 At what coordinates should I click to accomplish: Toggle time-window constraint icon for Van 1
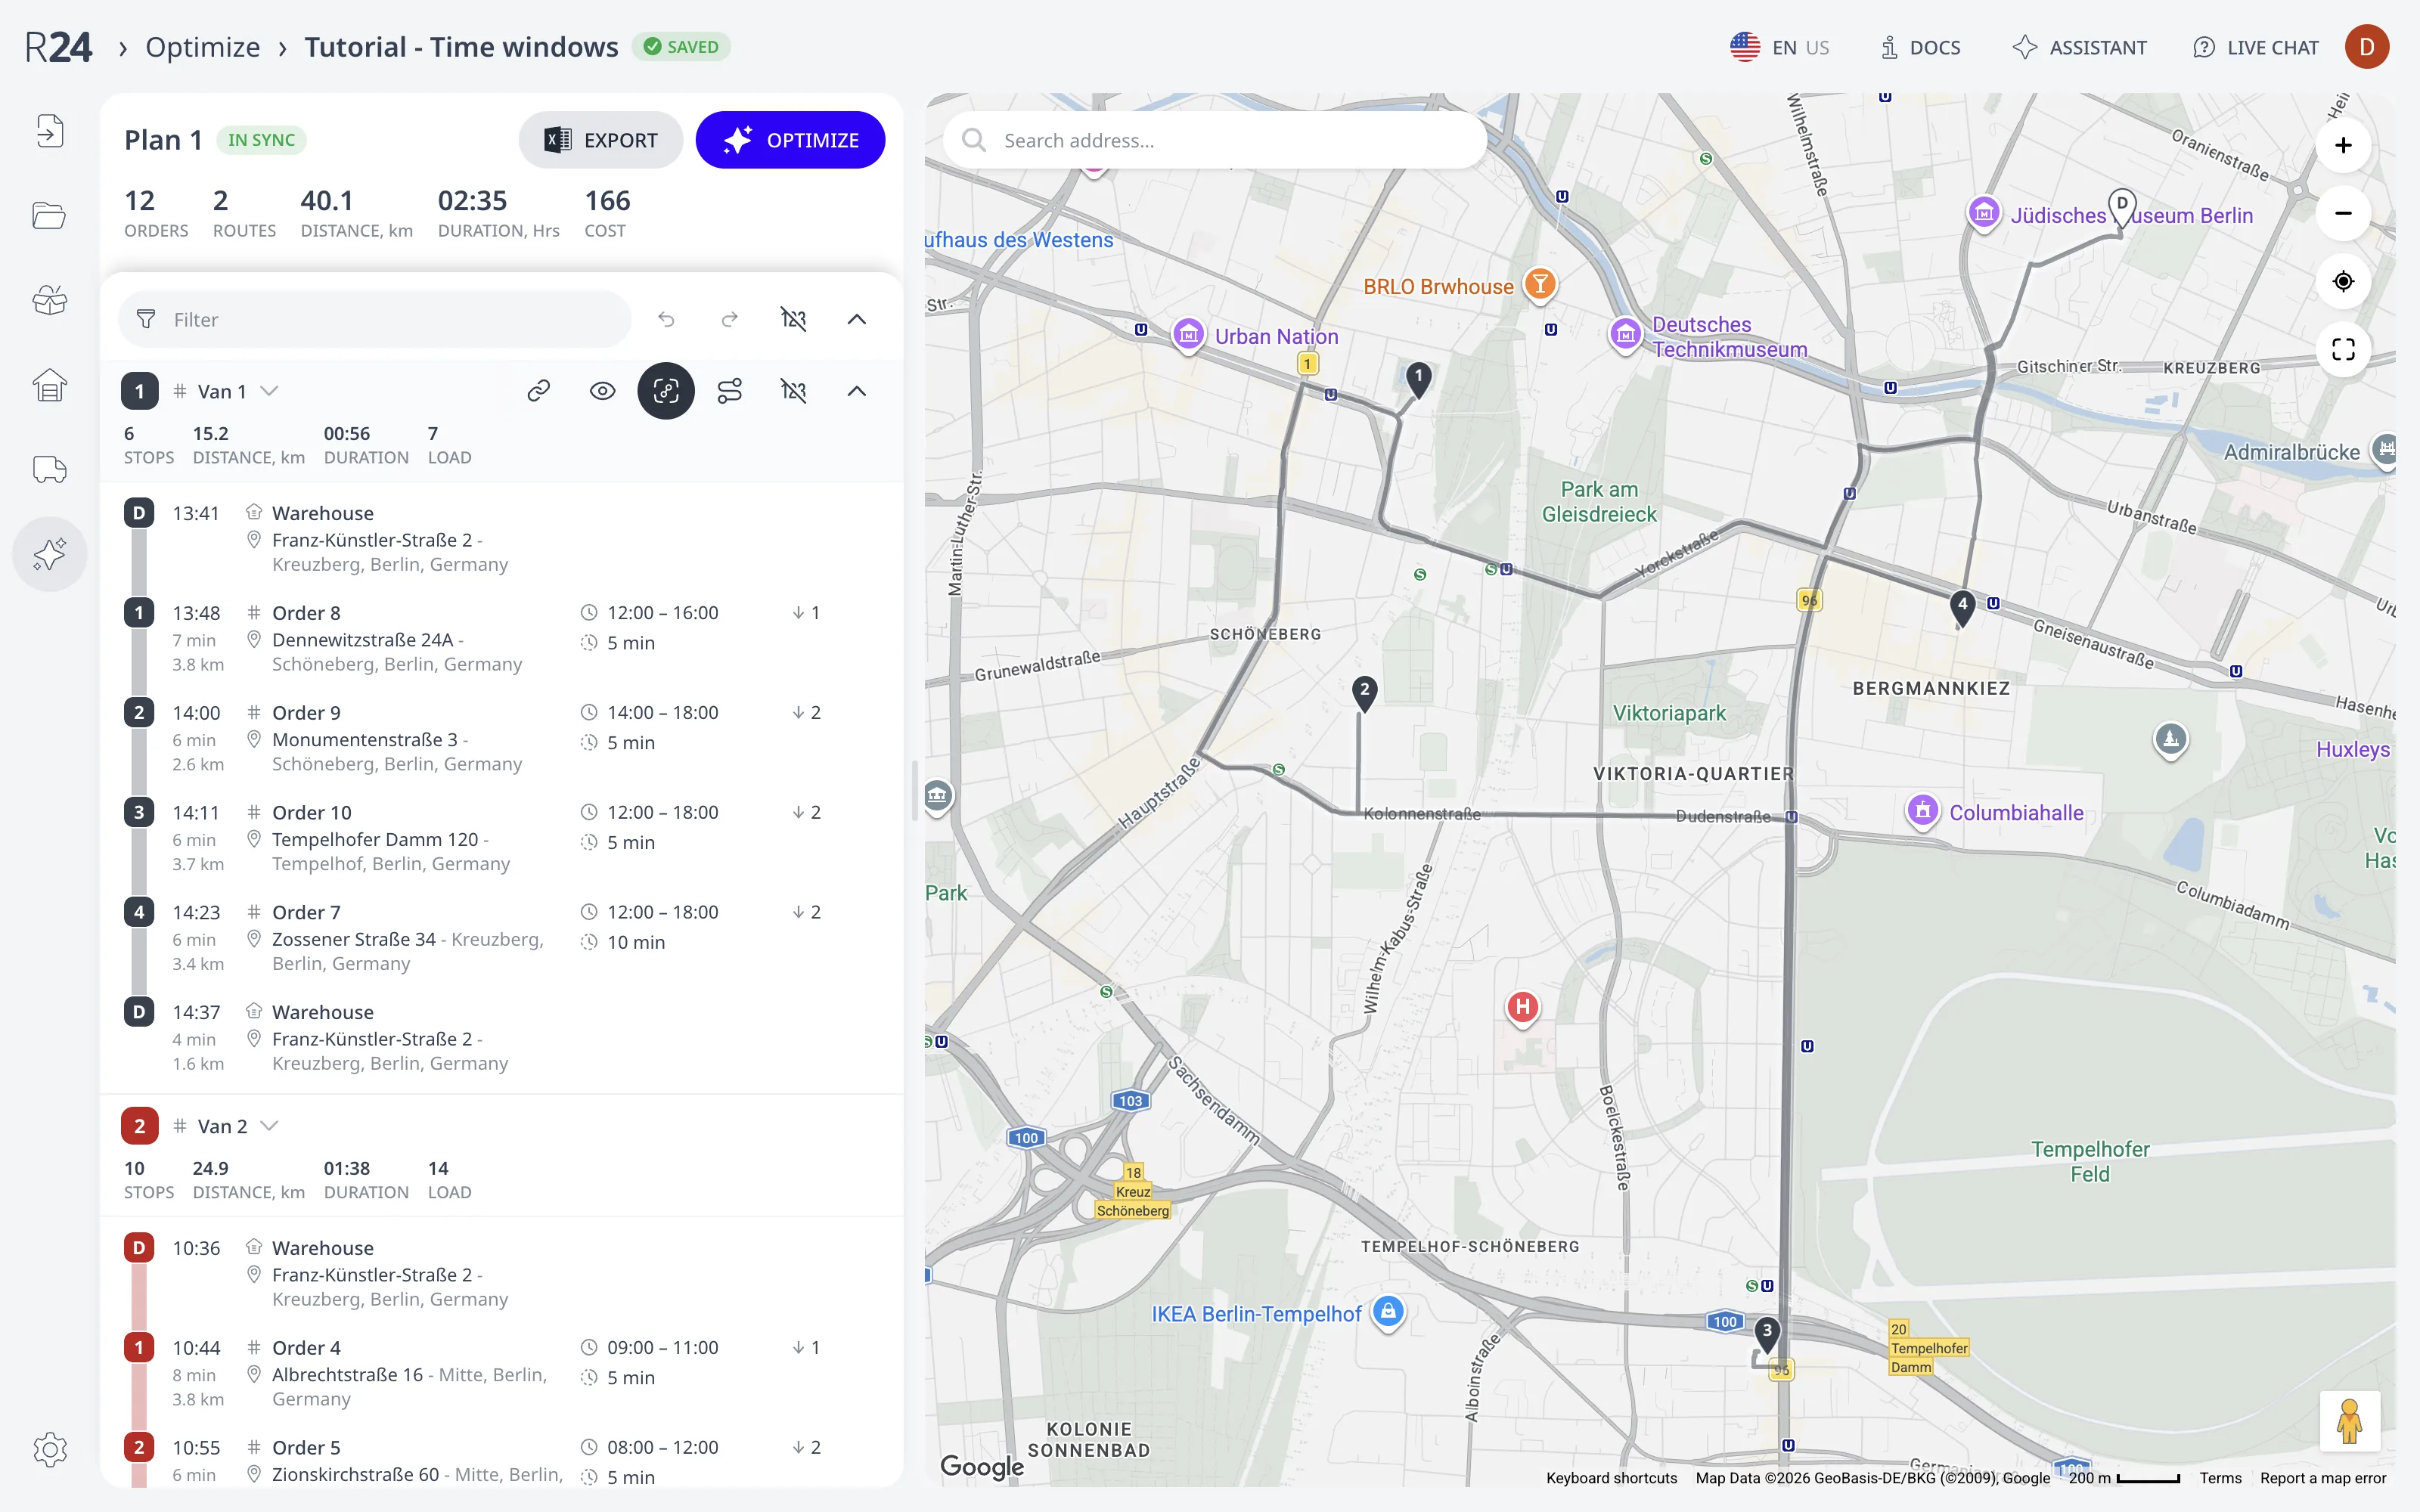coord(793,391)
